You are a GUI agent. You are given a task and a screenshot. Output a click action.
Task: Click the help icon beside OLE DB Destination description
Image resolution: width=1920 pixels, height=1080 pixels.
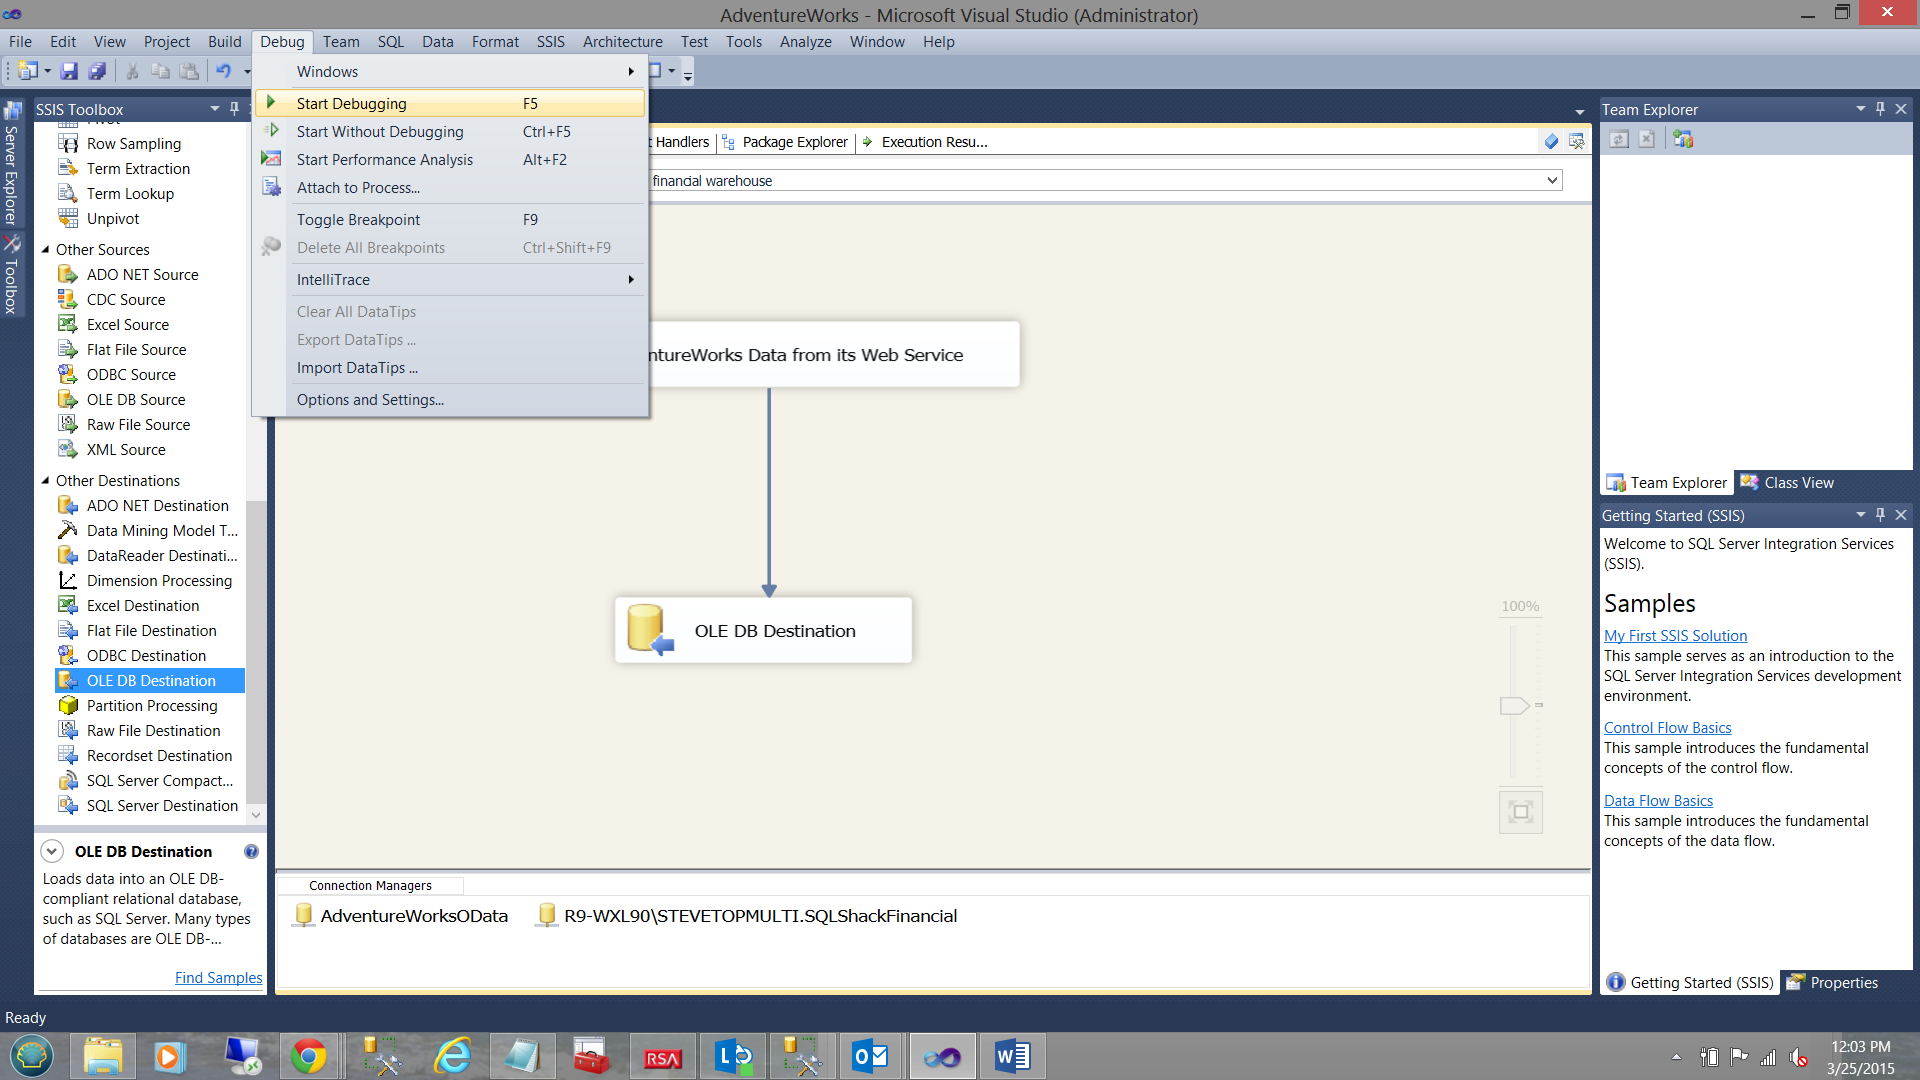251,852
